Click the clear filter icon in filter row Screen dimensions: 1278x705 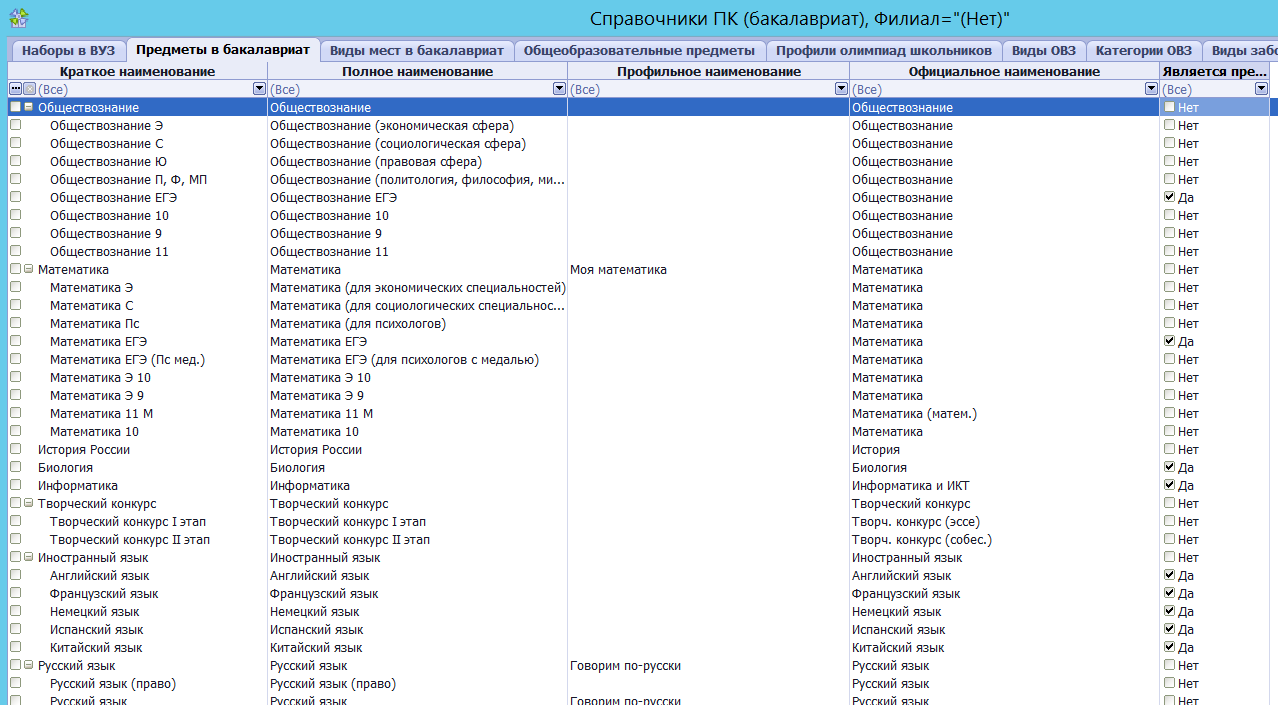tap(29, 89)
